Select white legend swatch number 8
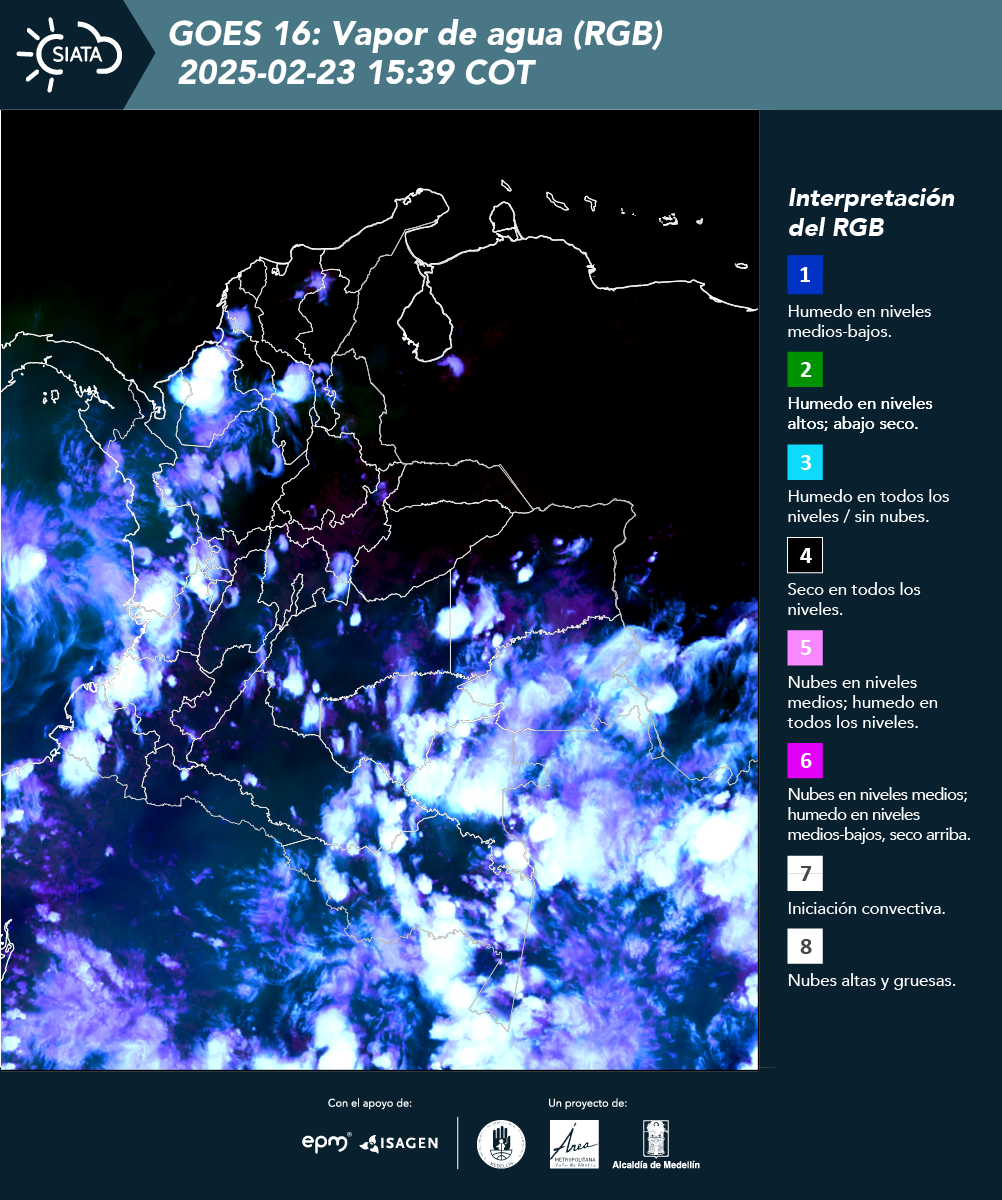The width and height of the screenshot is (1002, 1200). click(805, 945)
